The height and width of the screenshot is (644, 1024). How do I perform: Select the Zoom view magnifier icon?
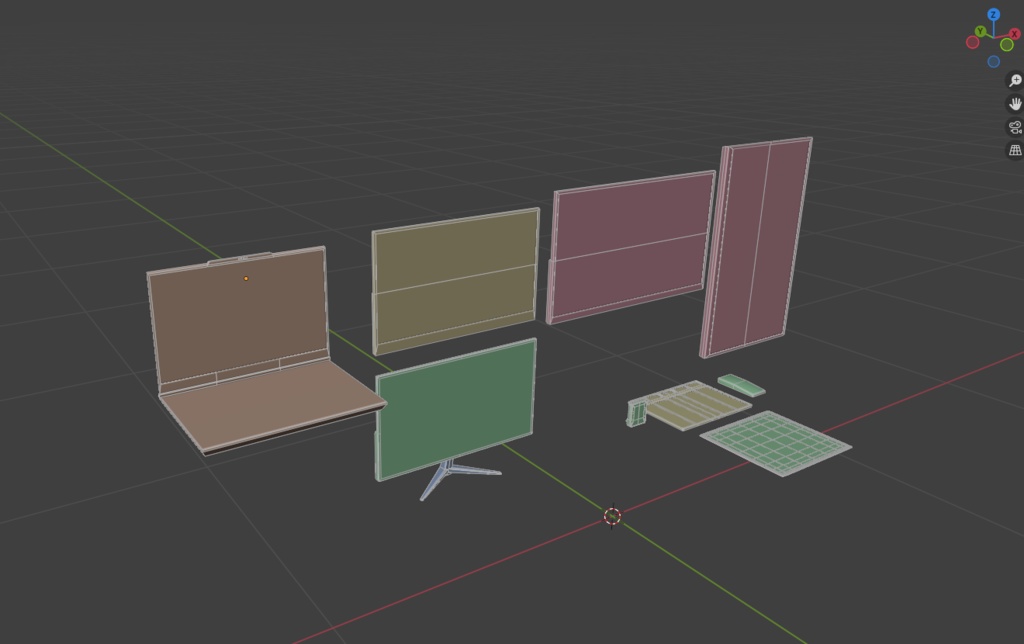pyautogui.click(x=1014, y=80)
